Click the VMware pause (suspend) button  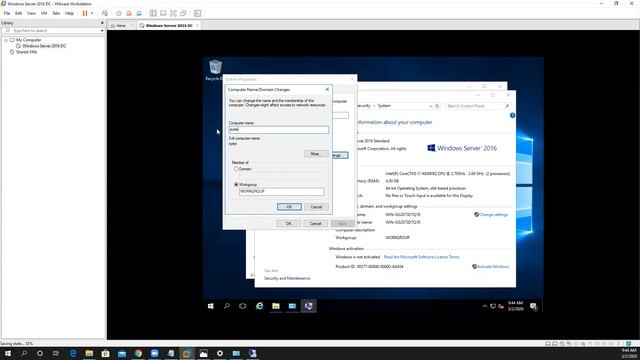[85, 13]
